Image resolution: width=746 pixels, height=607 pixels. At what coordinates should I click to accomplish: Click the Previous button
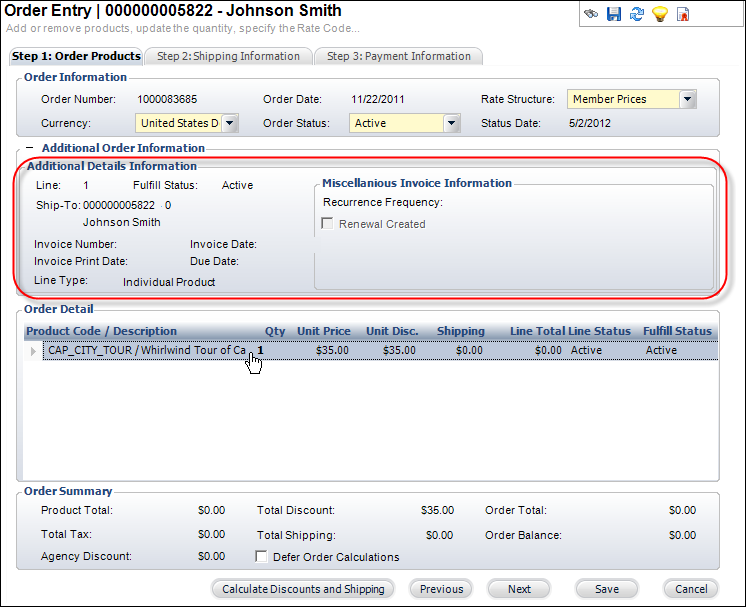(441, 589)
